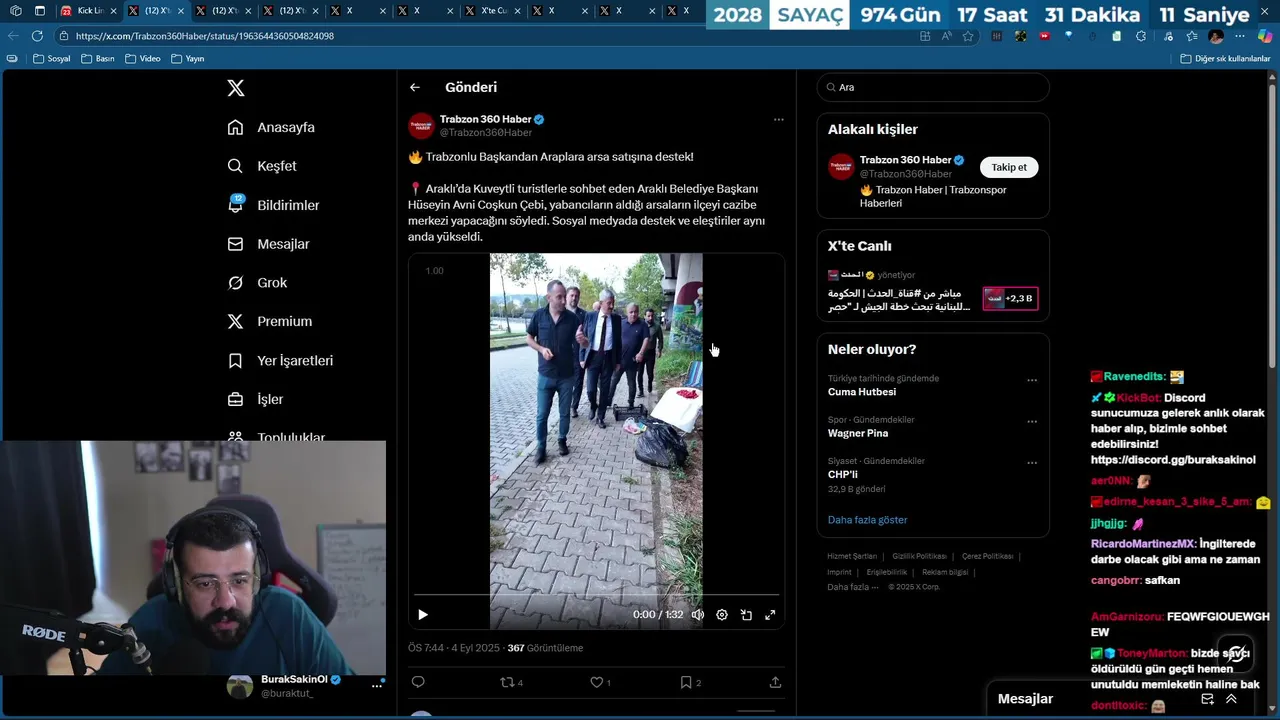Open Yer İşaretleri bookmarks
The height and width of the screenshot is (720, 1280).
[x=280, y=360]
